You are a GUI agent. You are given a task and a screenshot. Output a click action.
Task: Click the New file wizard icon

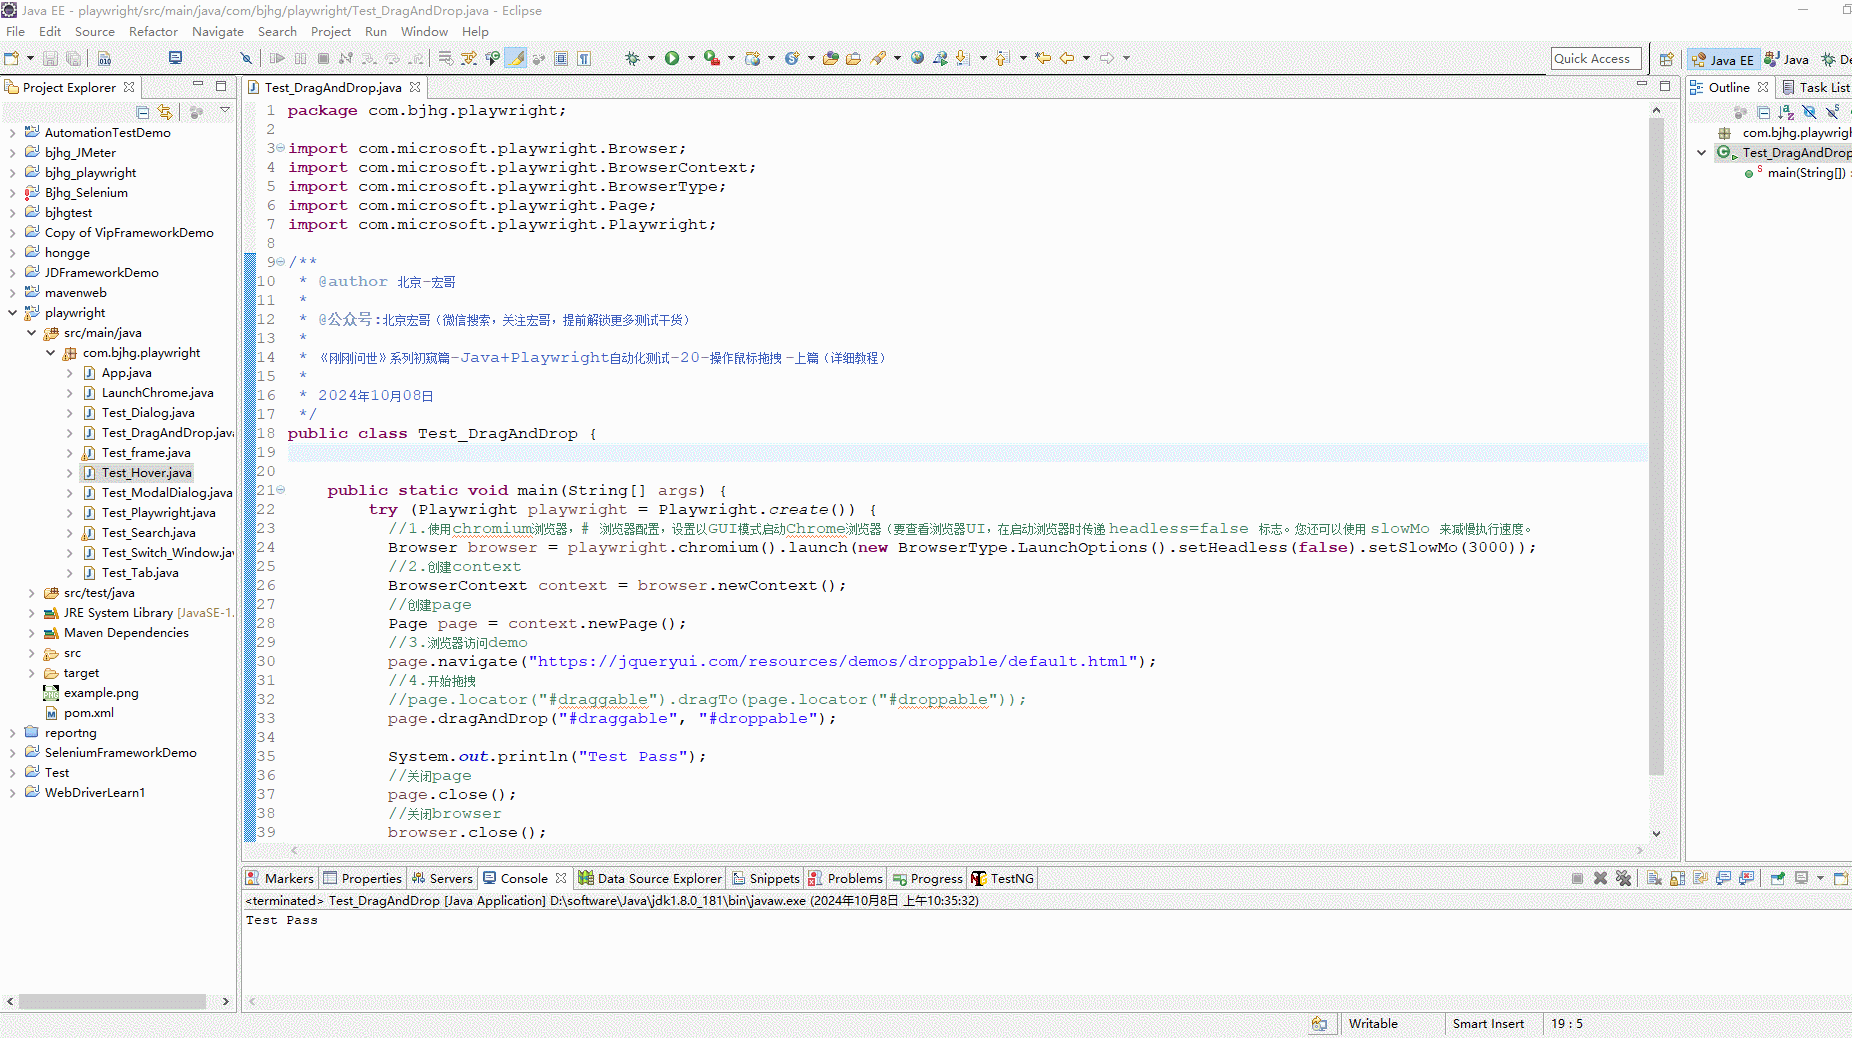tap(12, 58)
